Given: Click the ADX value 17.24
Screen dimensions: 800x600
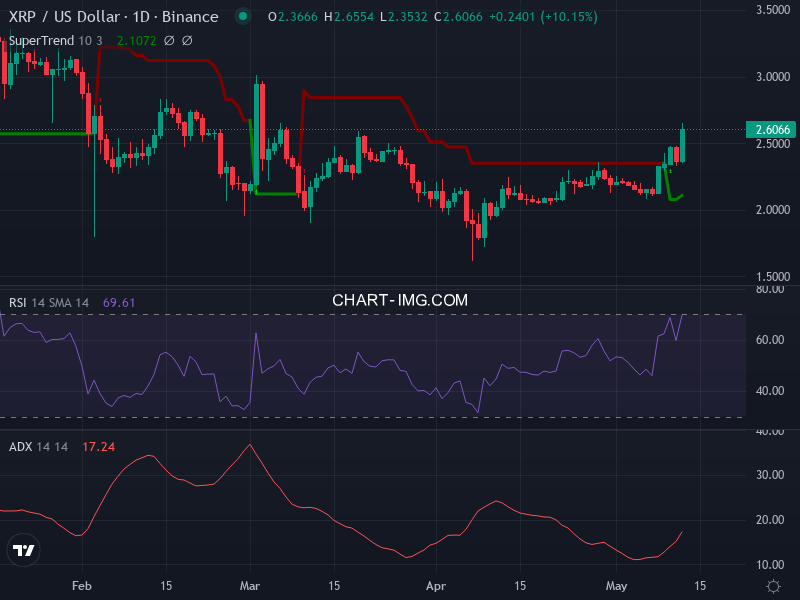Looking at the screenshot, I should [98, 446].
